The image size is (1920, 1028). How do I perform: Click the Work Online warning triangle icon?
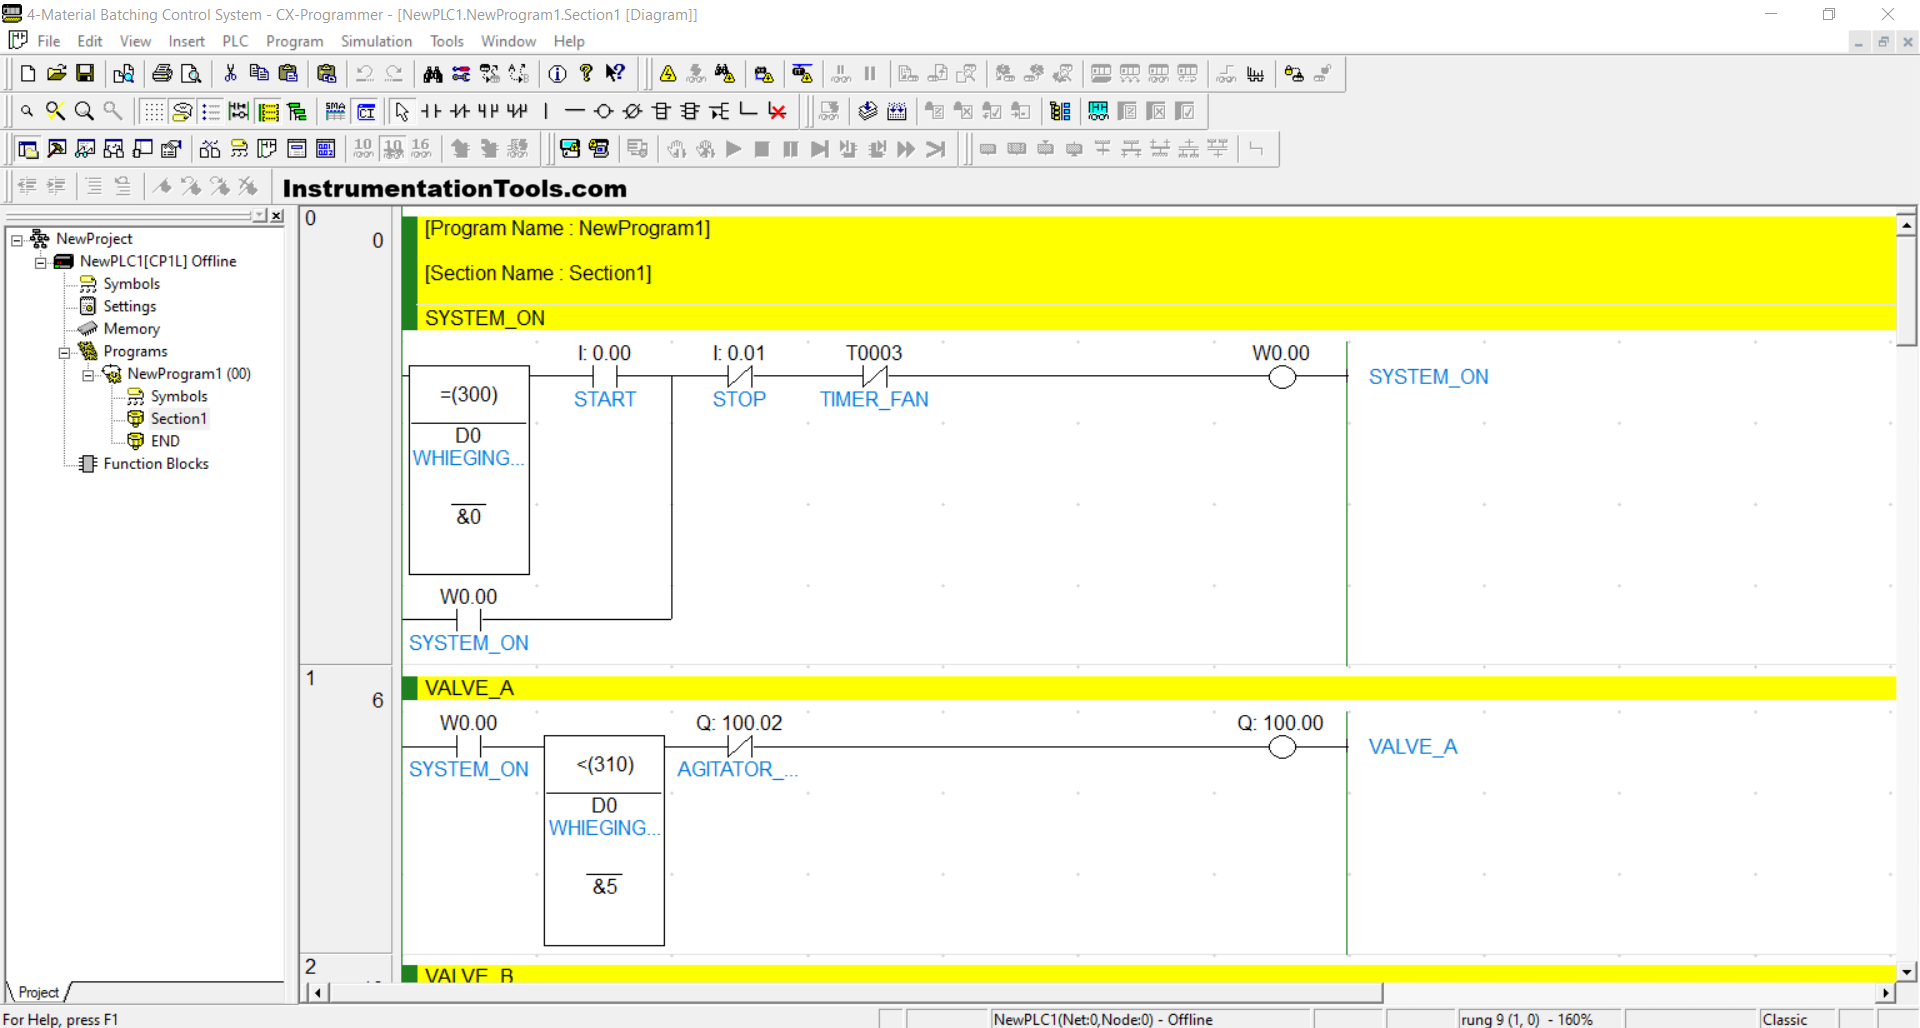point(668,73)
